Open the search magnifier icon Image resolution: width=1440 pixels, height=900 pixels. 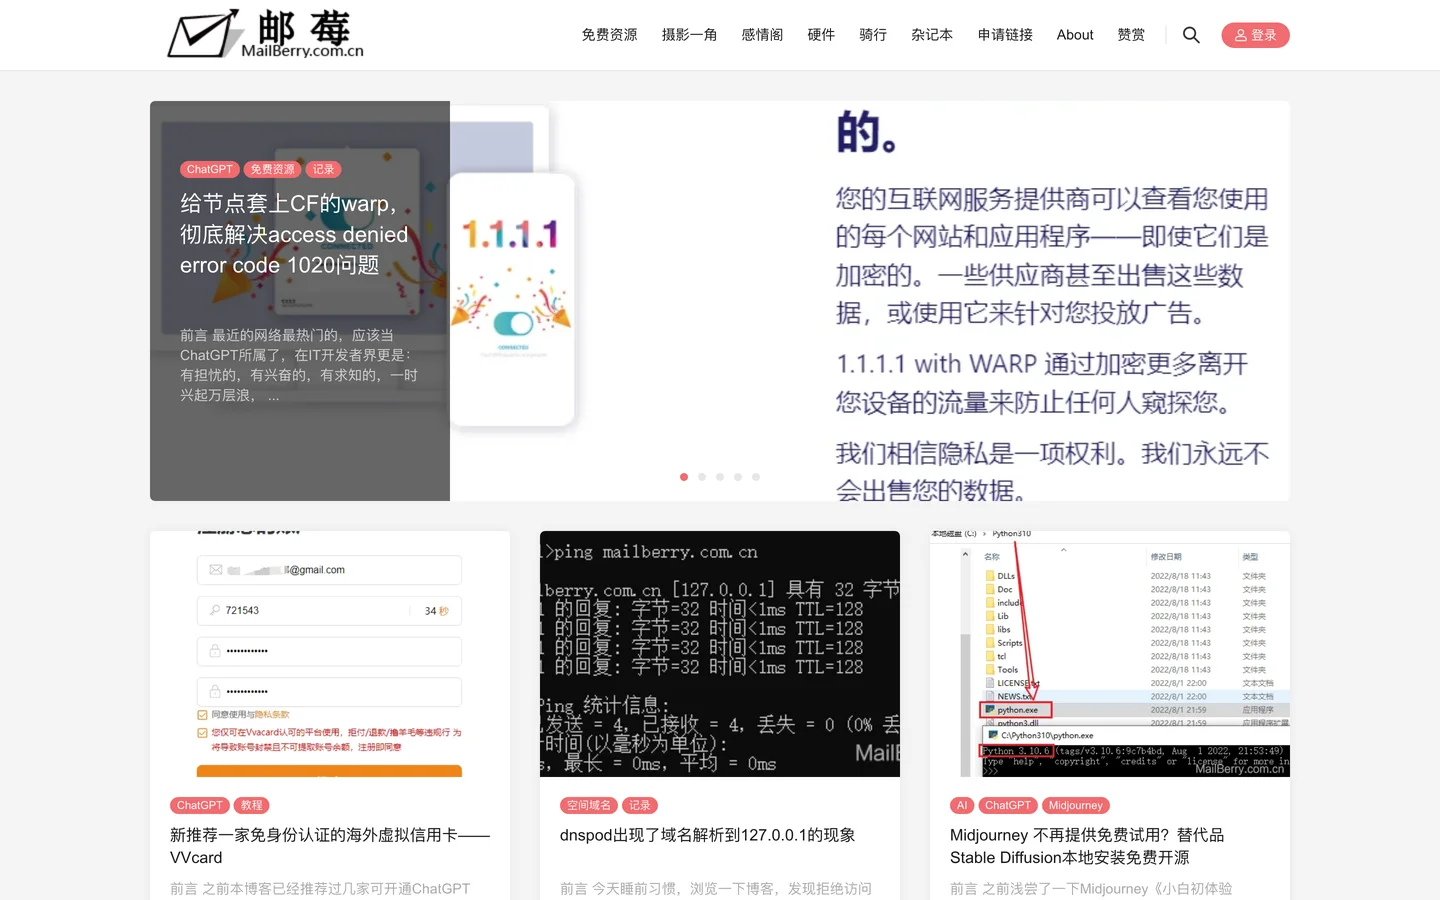[x=1191, y=35]
